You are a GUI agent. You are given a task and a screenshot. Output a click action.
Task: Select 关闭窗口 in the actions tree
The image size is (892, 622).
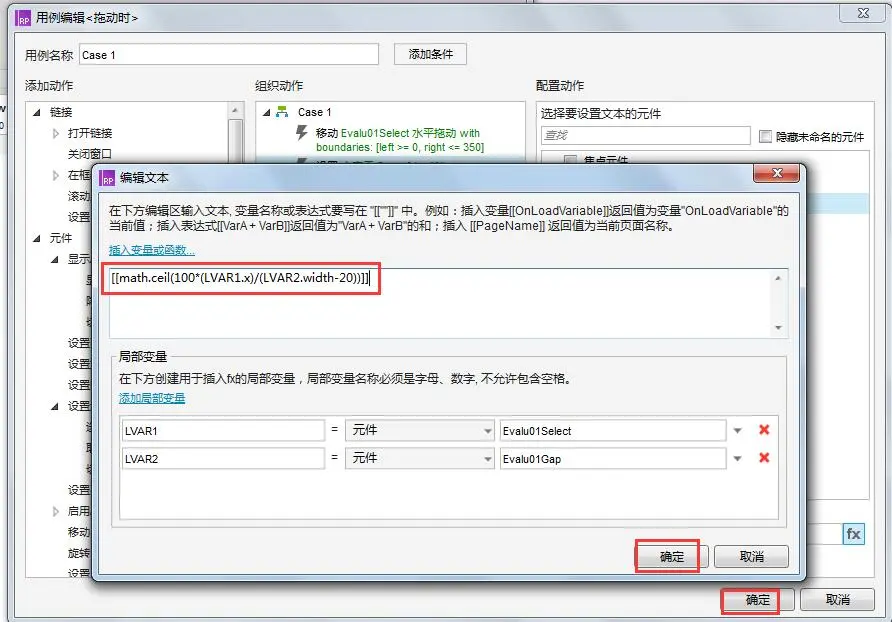[x=90, y=154]
